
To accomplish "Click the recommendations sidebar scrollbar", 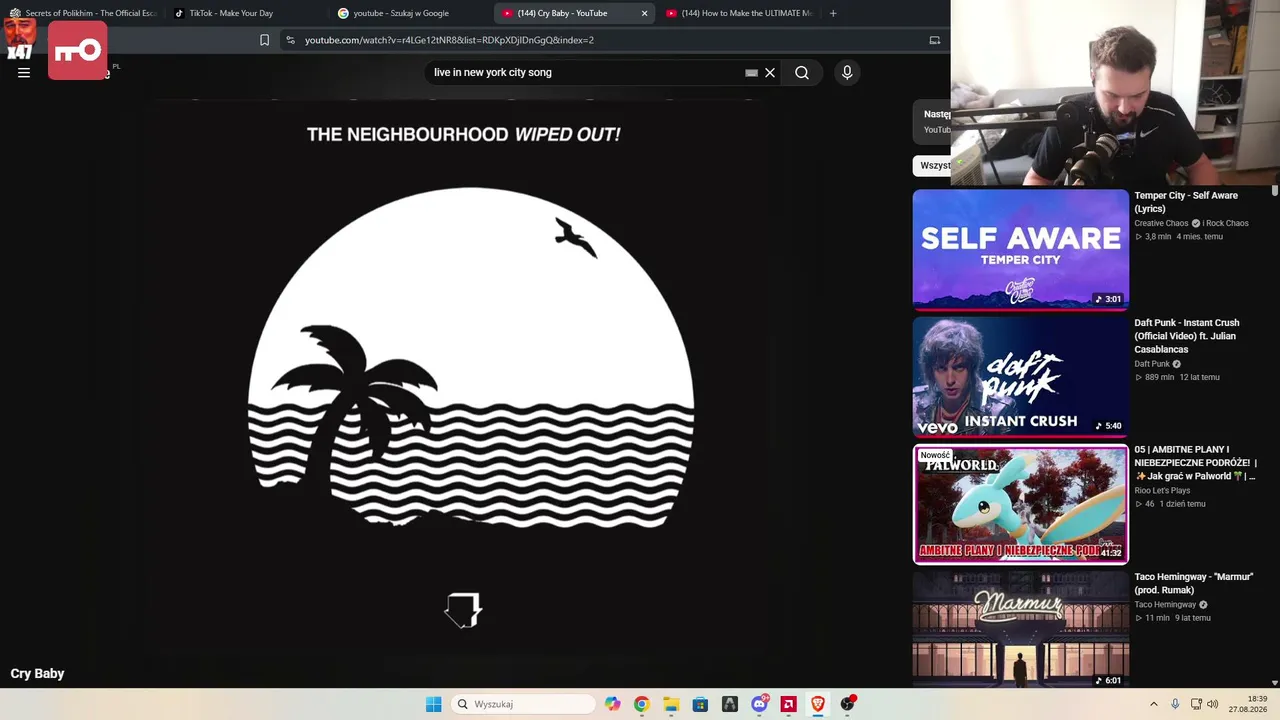I will point(1275,191).
